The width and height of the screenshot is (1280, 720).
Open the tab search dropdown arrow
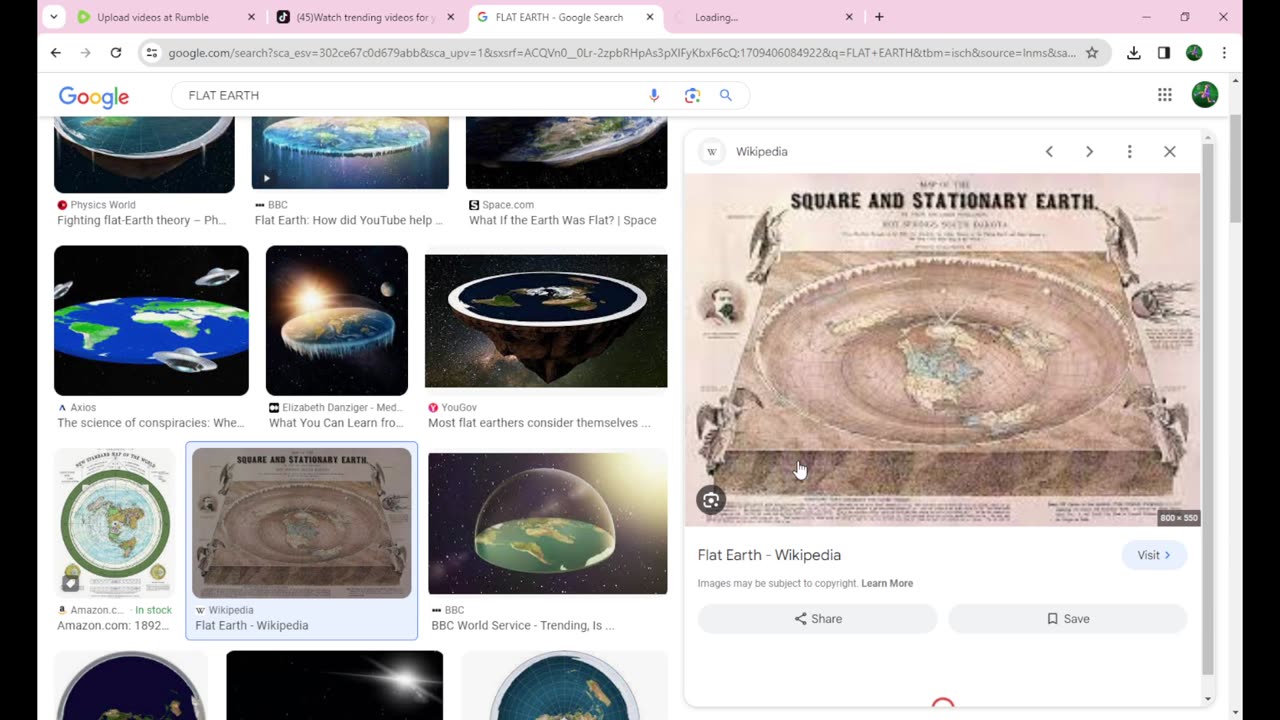coord(54,17)
